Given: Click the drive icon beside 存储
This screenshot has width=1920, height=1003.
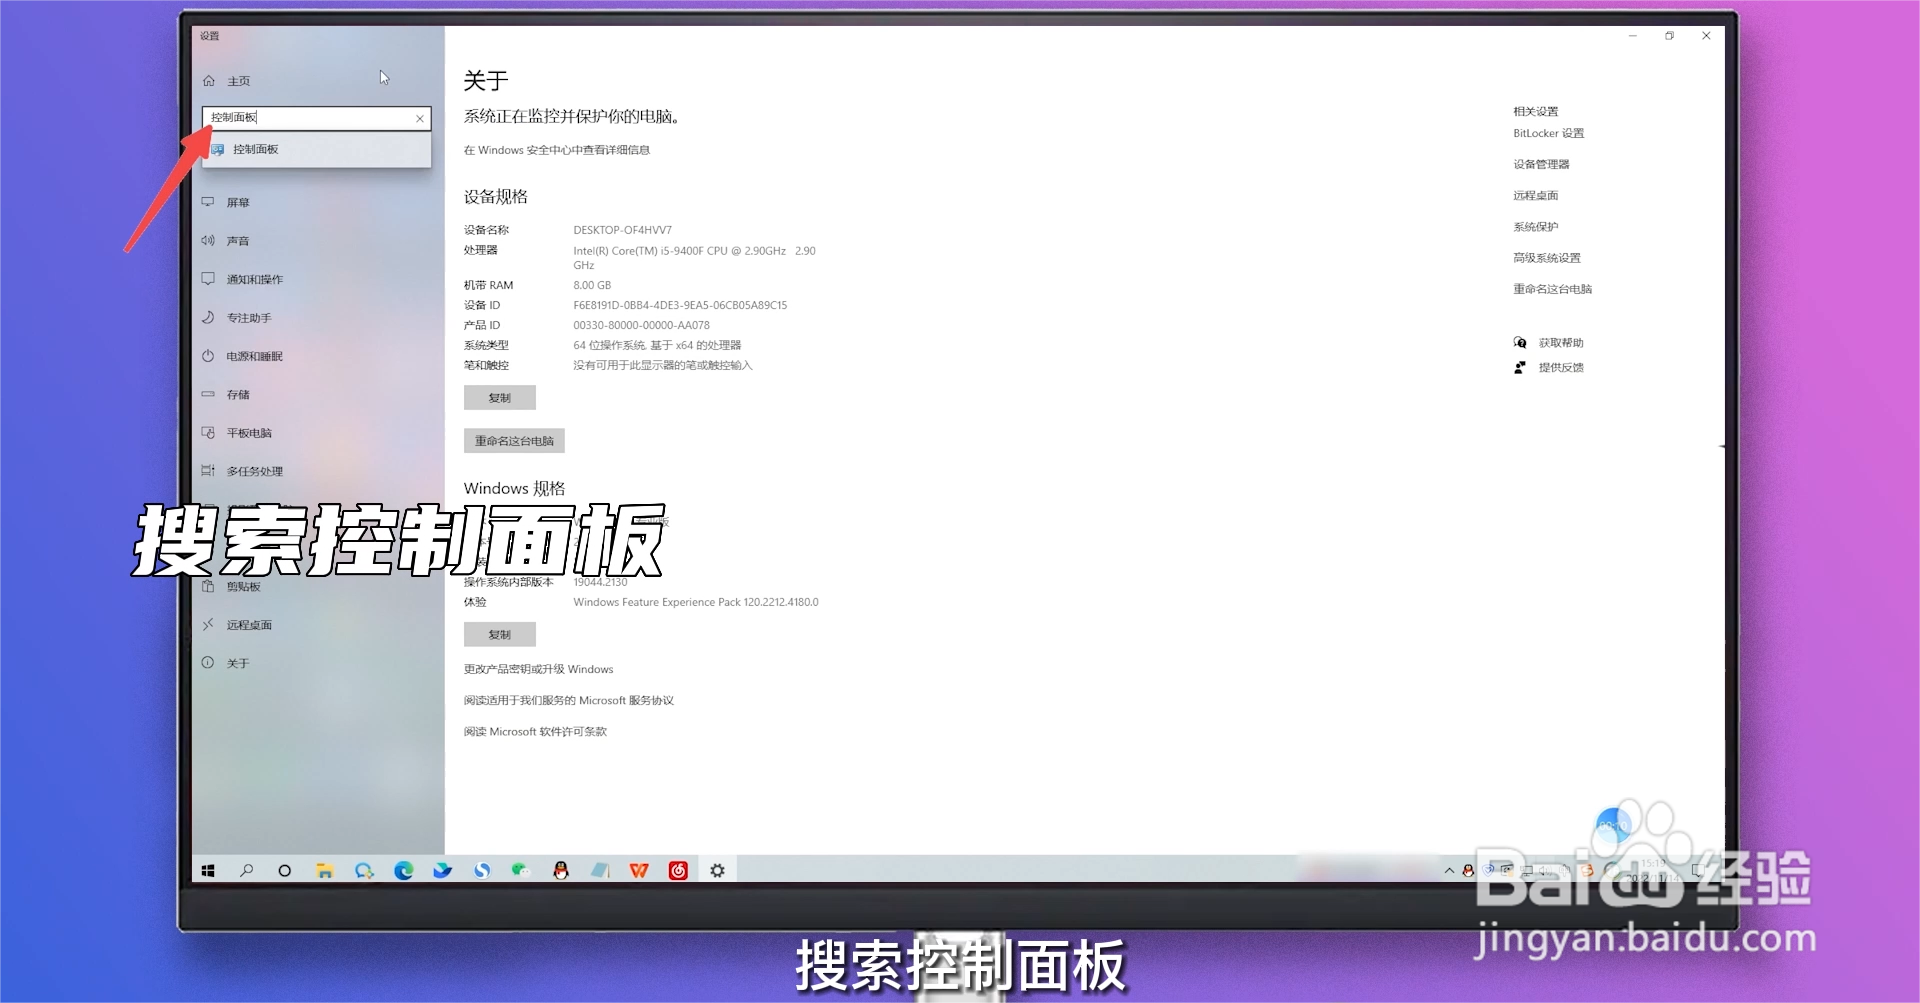Looking at the screenshot, I should pos(208,394).
